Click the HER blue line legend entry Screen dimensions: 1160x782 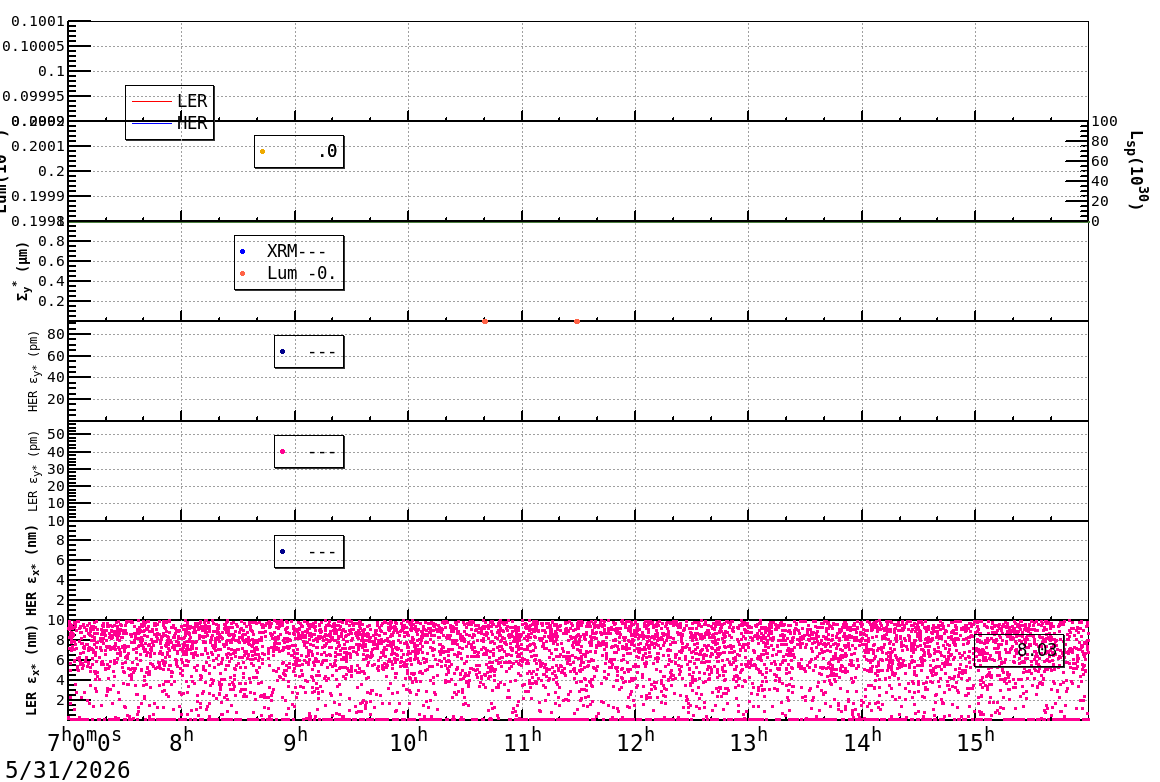pyautogui.click(x=169, y=123)
